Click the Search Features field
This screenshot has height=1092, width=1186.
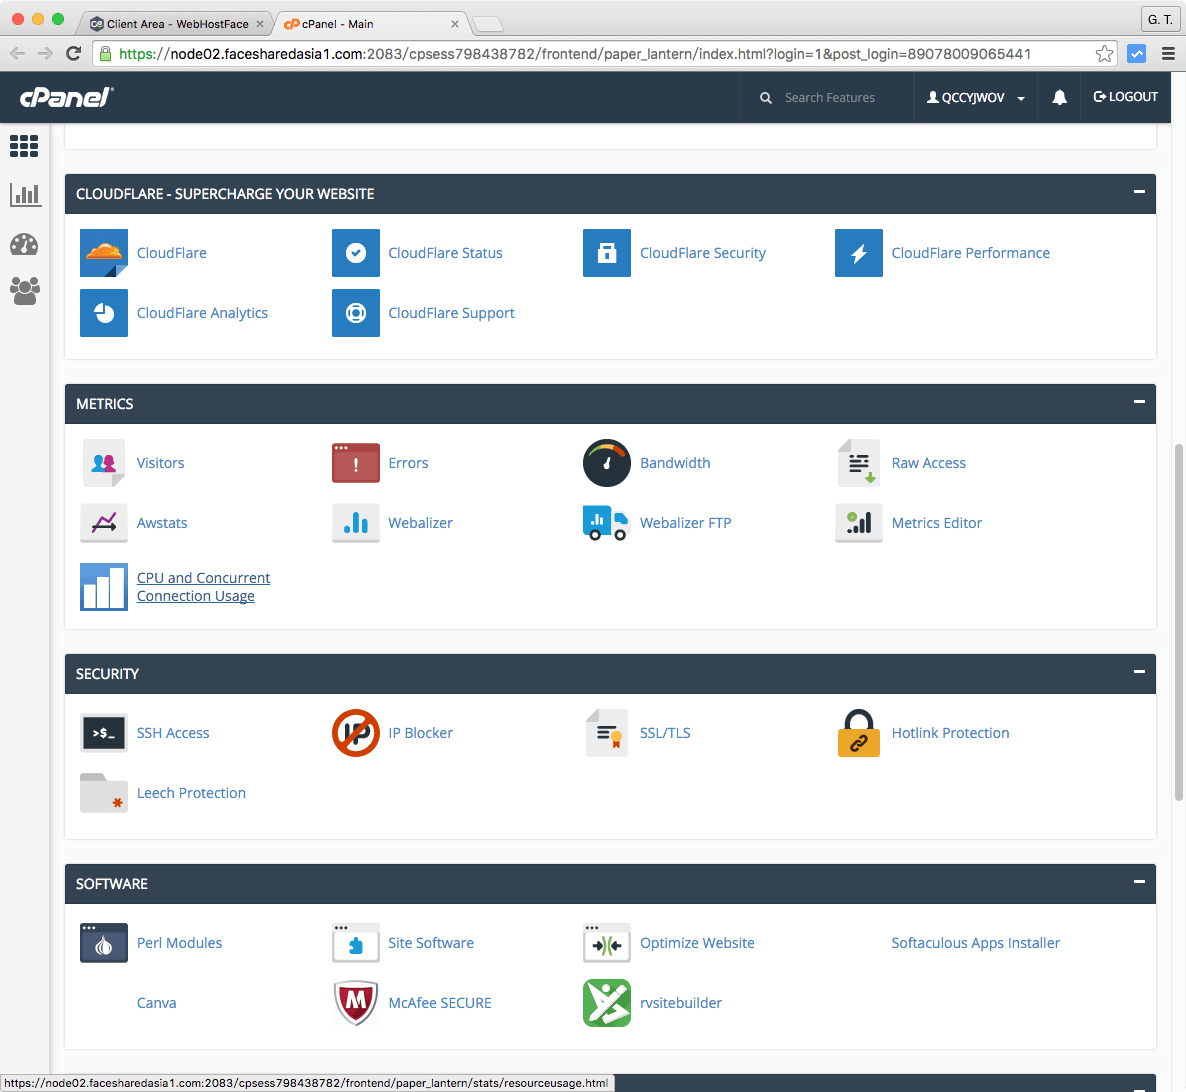pyautogui.click(x=830, y=97)
